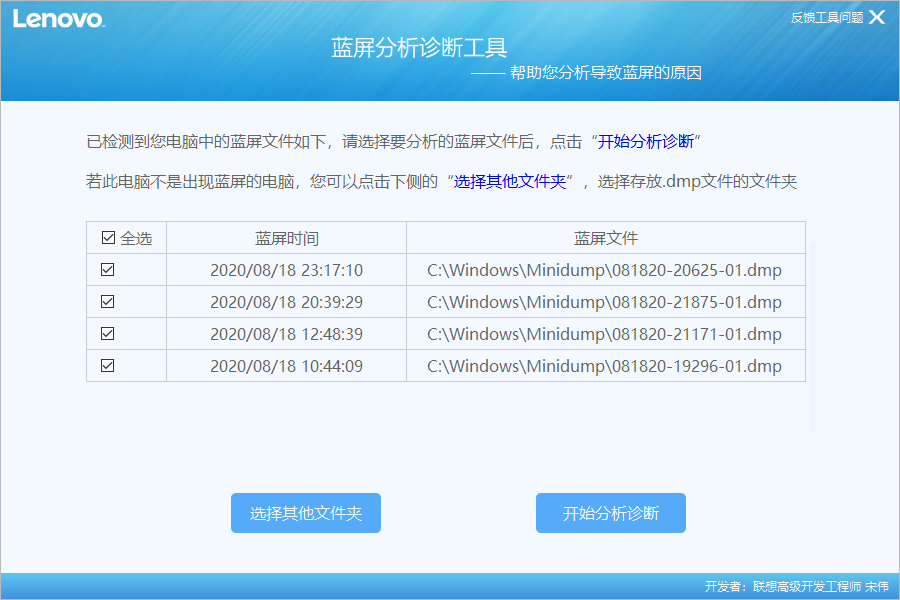900x600 pixels.
Task: Uncheck the checkbox for the 20:39:29 dump
Action: (108, 302)
